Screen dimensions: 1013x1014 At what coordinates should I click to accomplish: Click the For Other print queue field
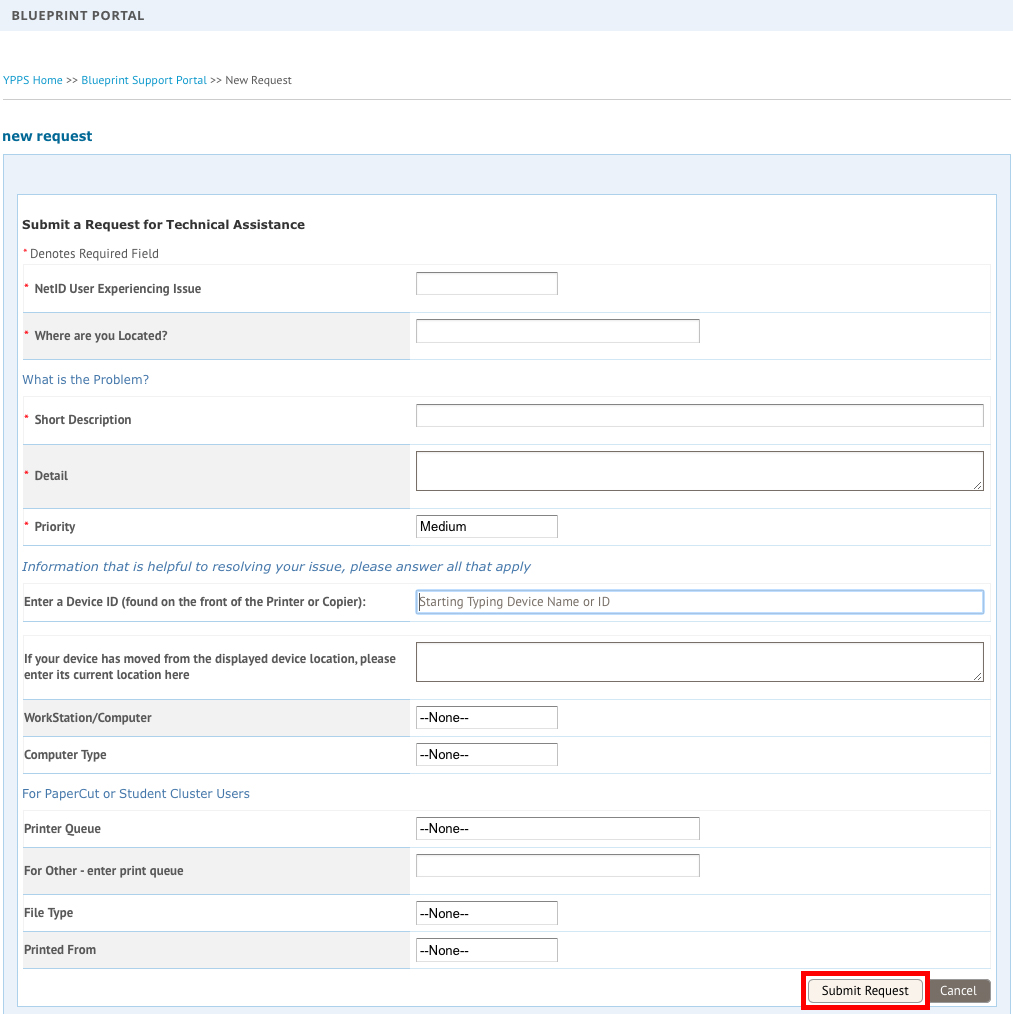coord(556,864)
